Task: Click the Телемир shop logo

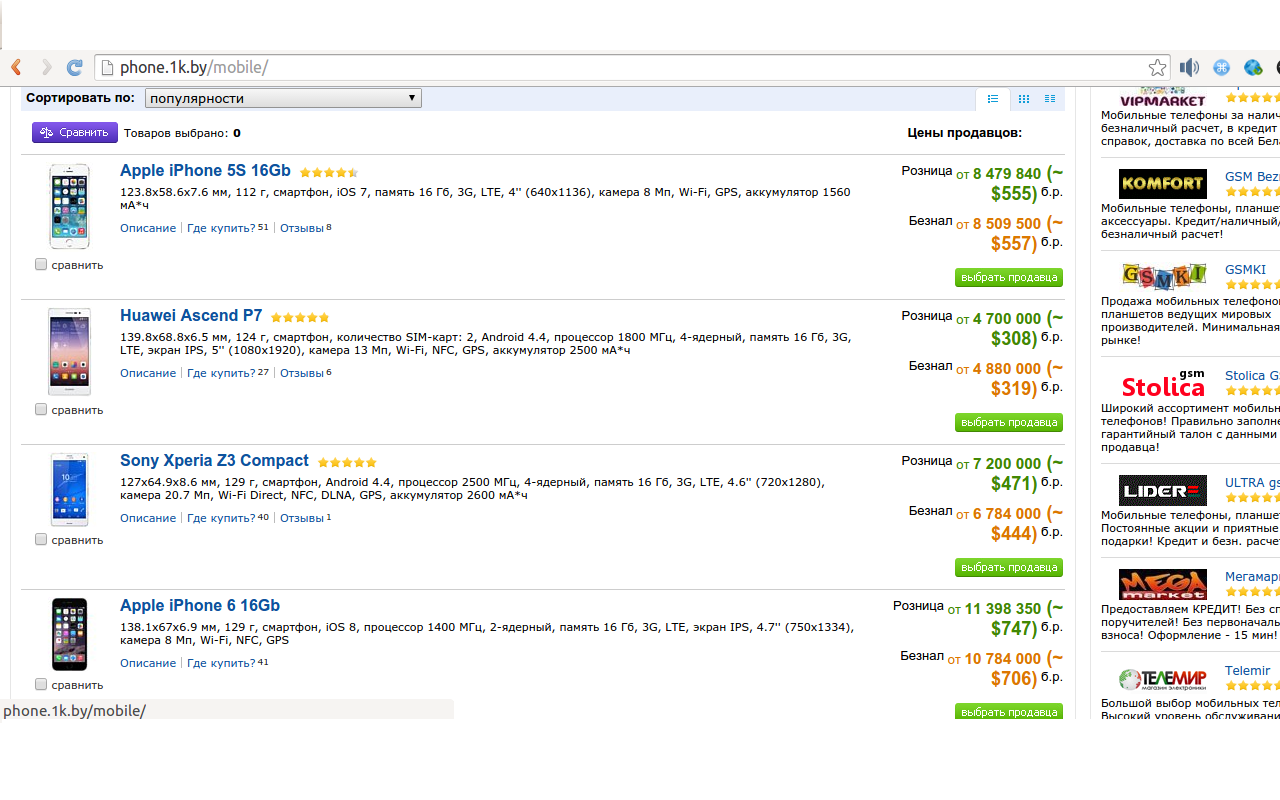Action: pyautogui.click(x=1162, y=679)
